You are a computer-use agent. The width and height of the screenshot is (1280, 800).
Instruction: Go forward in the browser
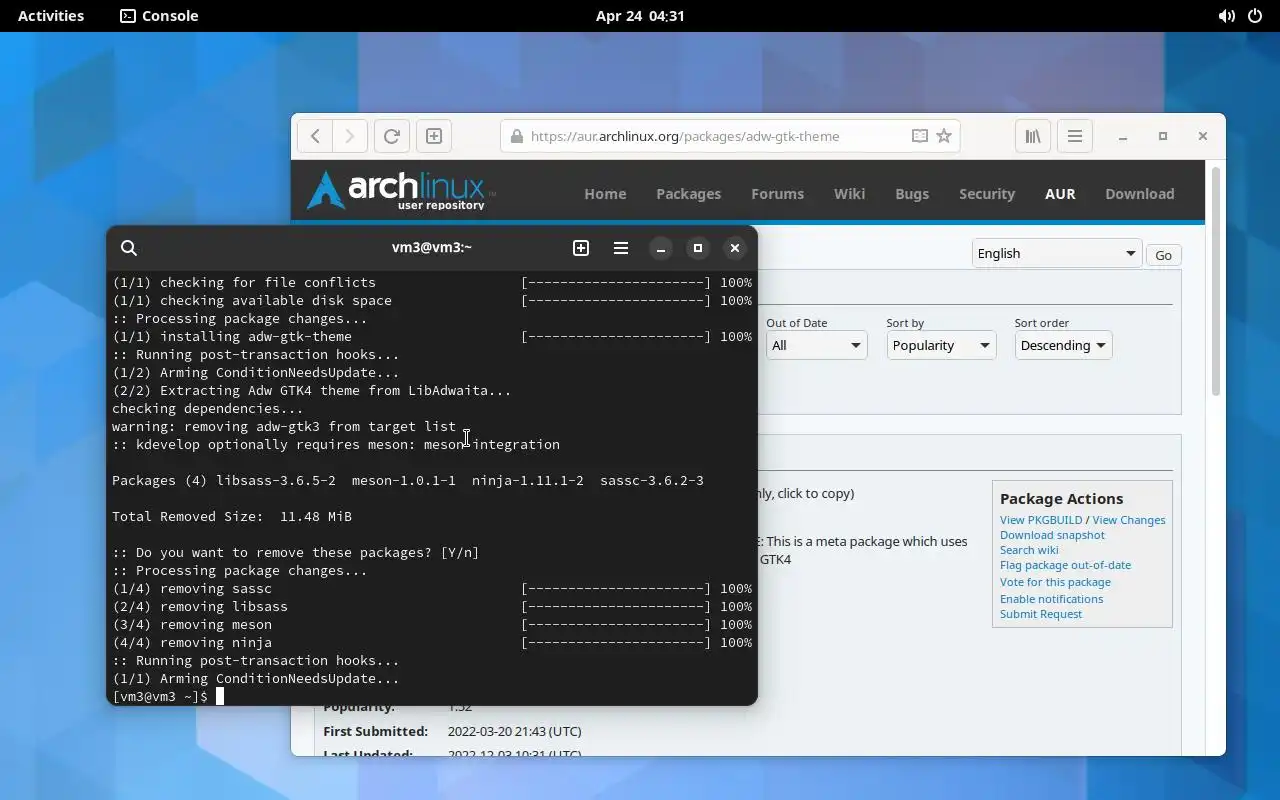tap(349, 136)
